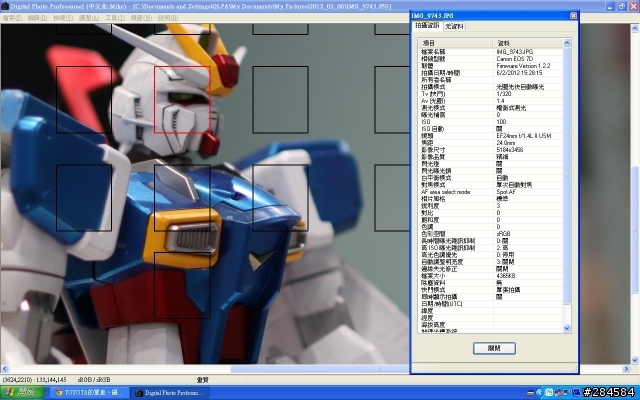Select the 曝光補償 row label

pyautogui.click(x=433, y=115)
